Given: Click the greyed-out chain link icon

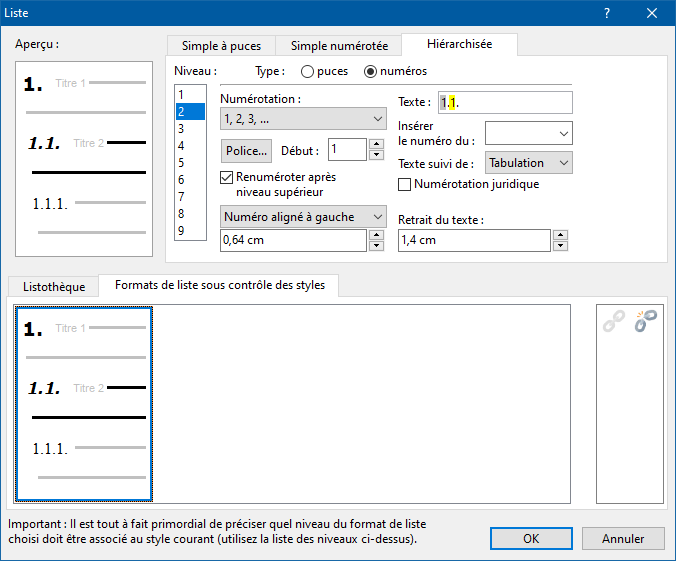Looking at the screenshot, I should tap(613, 321).
